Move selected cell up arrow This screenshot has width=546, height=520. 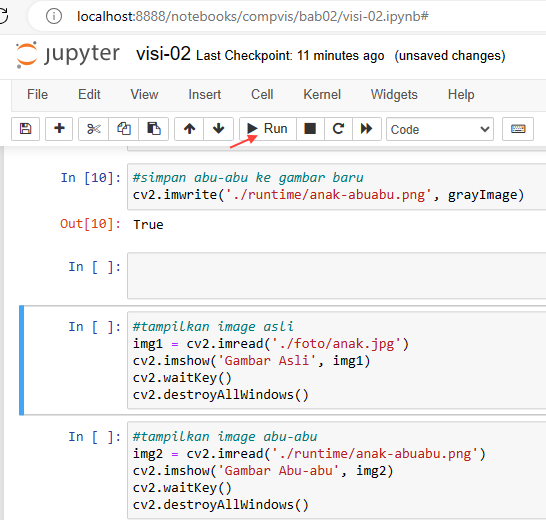pyautogui.click(x=189, y=129)
